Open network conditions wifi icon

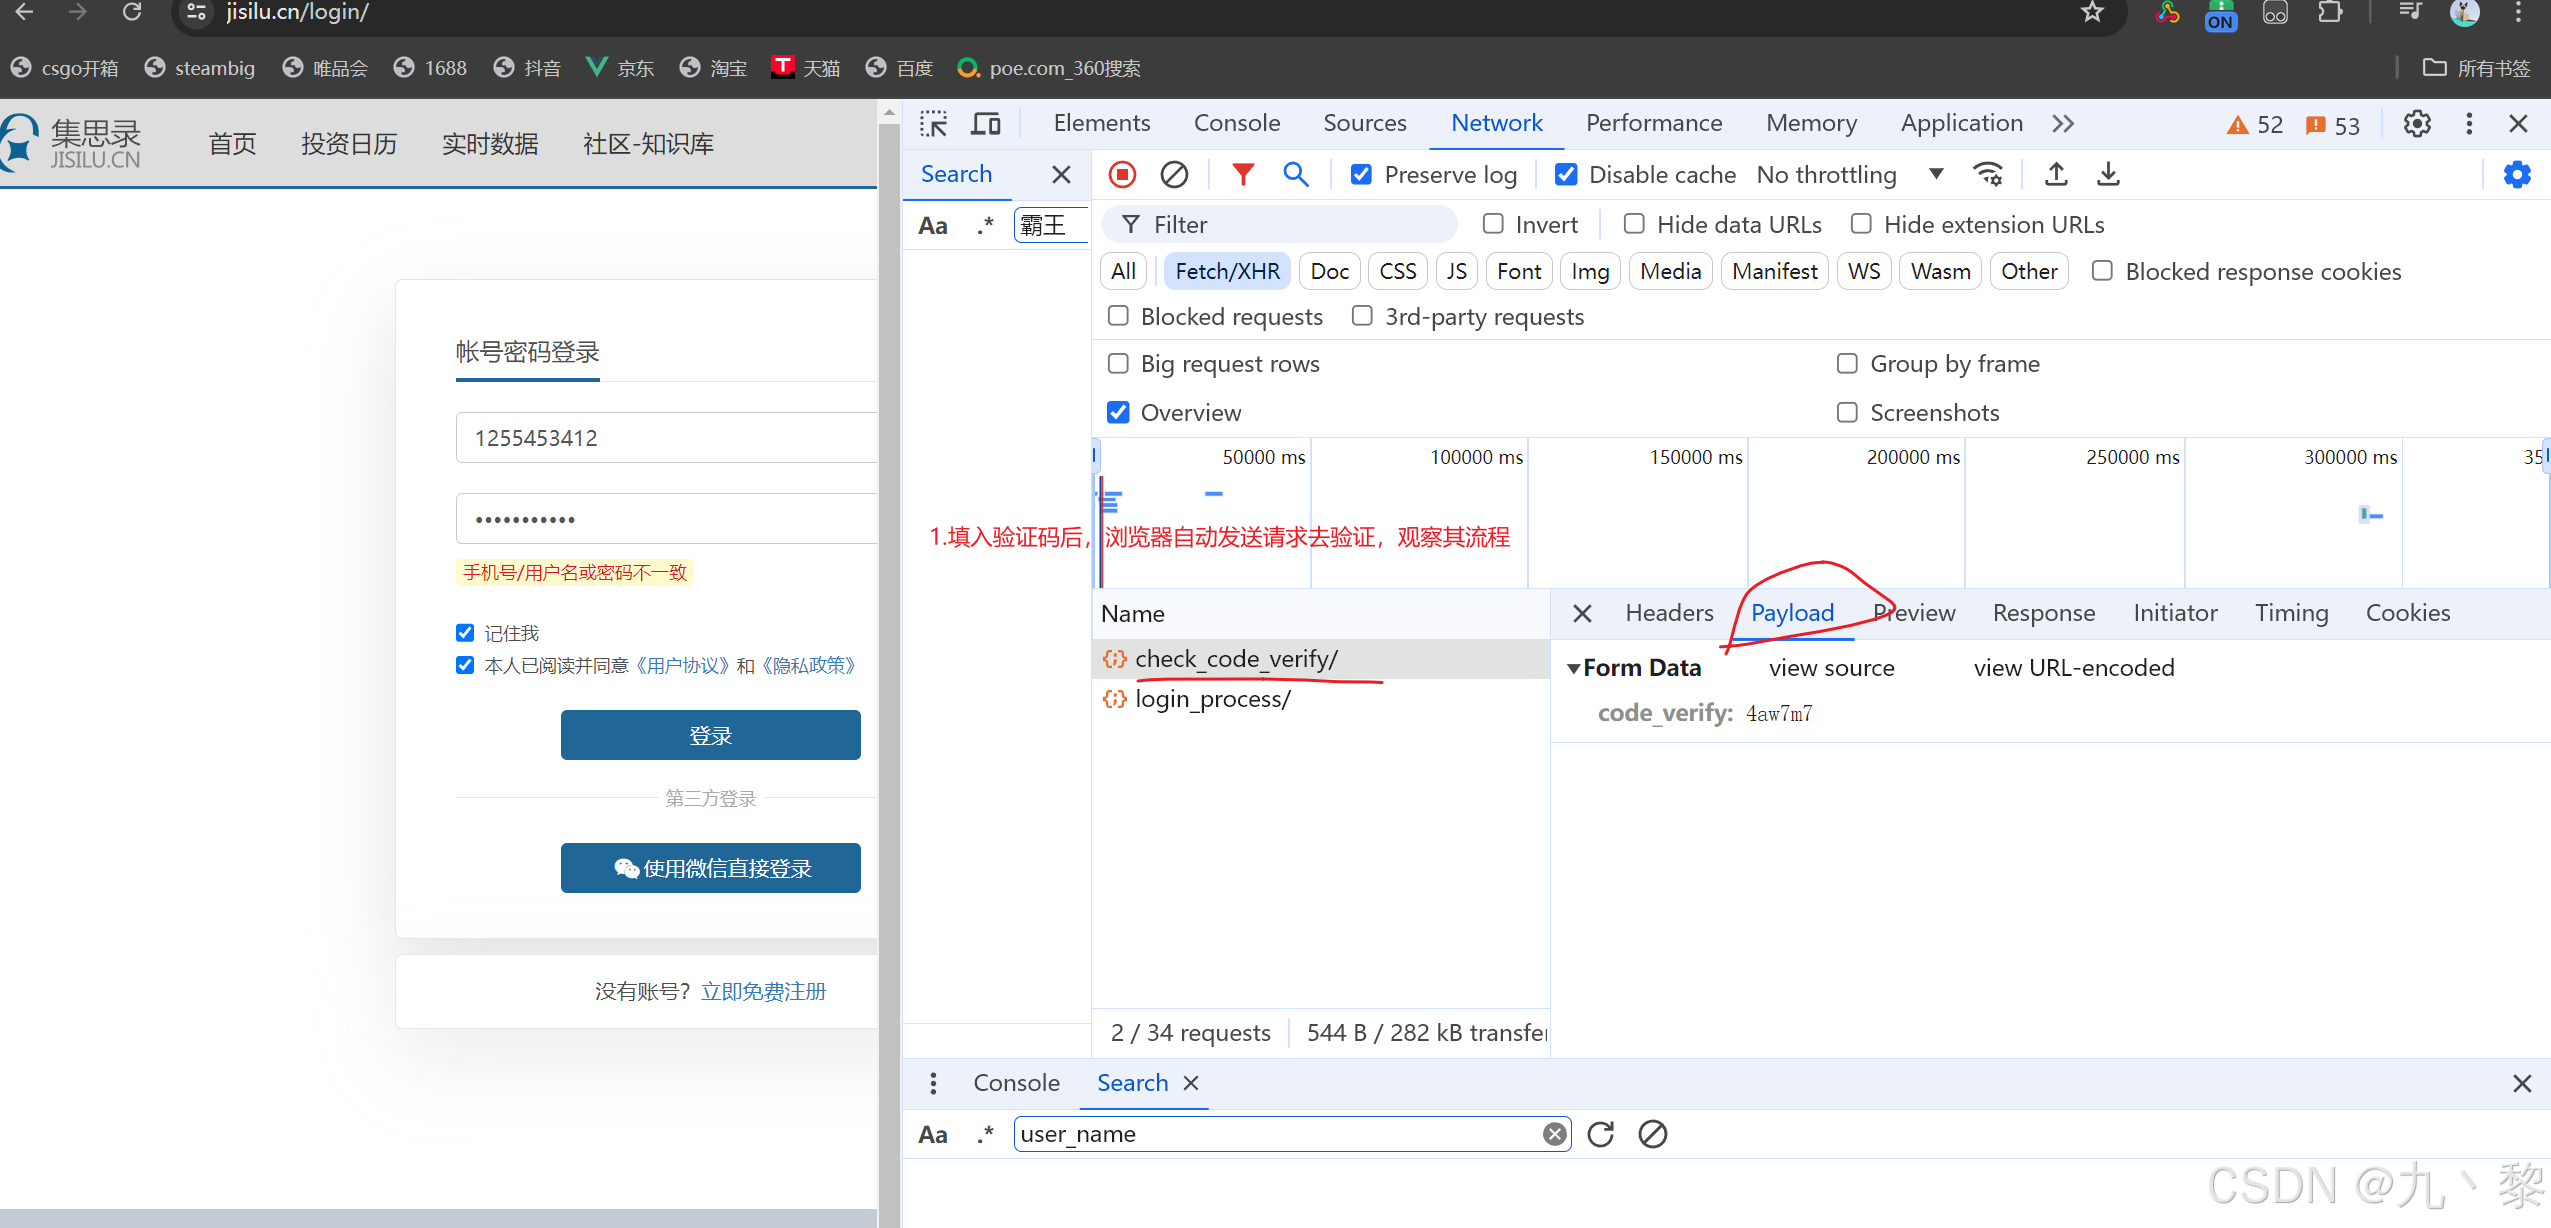(1988, 175)
